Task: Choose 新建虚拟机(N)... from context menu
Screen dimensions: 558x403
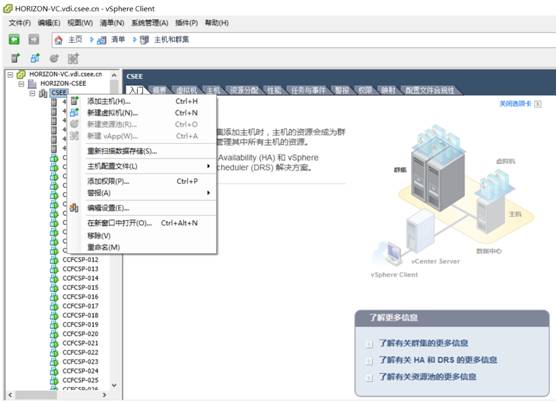Action: click(142, 113)
